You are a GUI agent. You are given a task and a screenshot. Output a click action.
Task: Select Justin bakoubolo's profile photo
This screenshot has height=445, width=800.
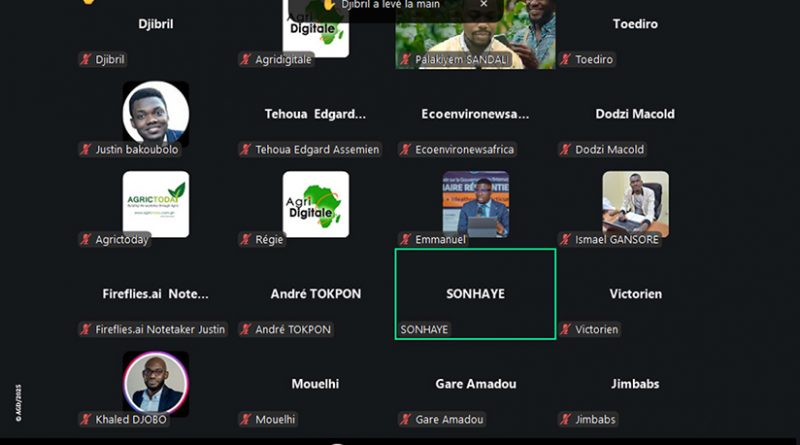[x=156, y=114]
